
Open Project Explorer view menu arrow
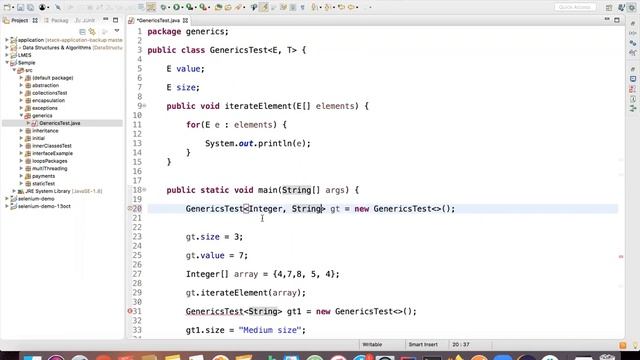[117, 31]
